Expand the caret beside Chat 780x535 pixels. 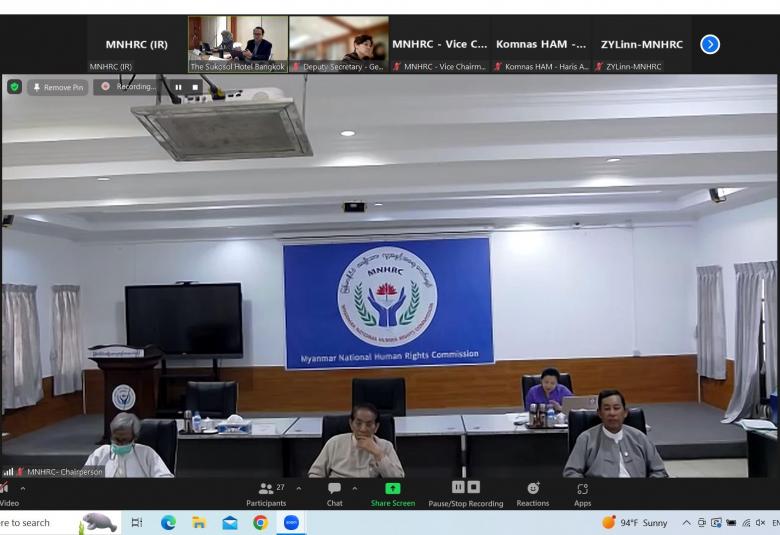[x=355, y=489]
